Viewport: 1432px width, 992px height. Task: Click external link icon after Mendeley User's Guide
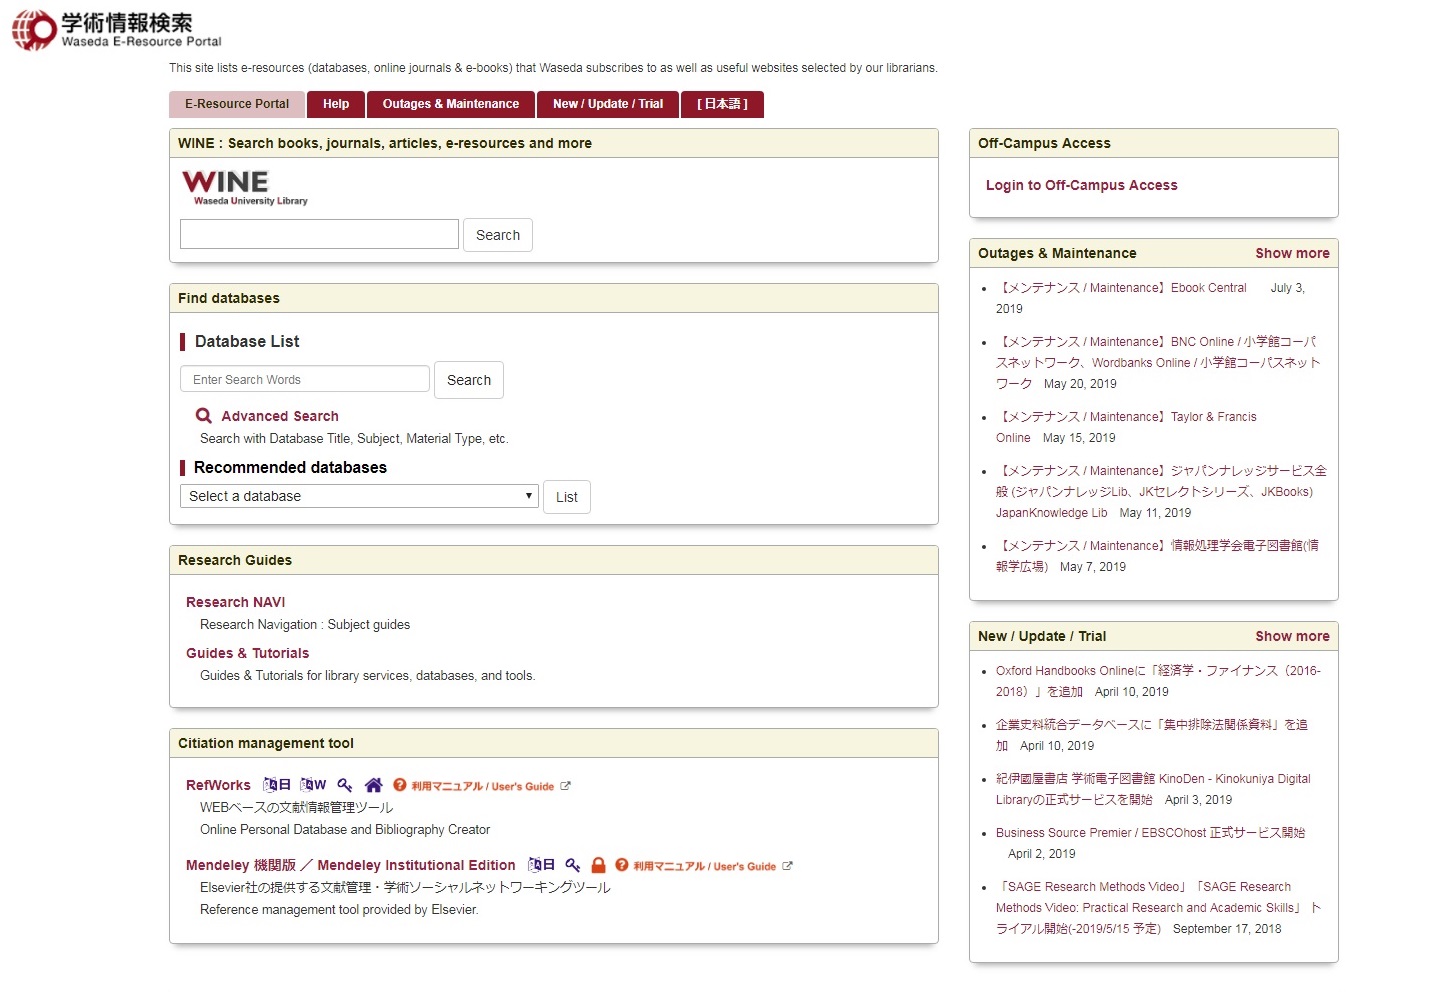[787, 866]
